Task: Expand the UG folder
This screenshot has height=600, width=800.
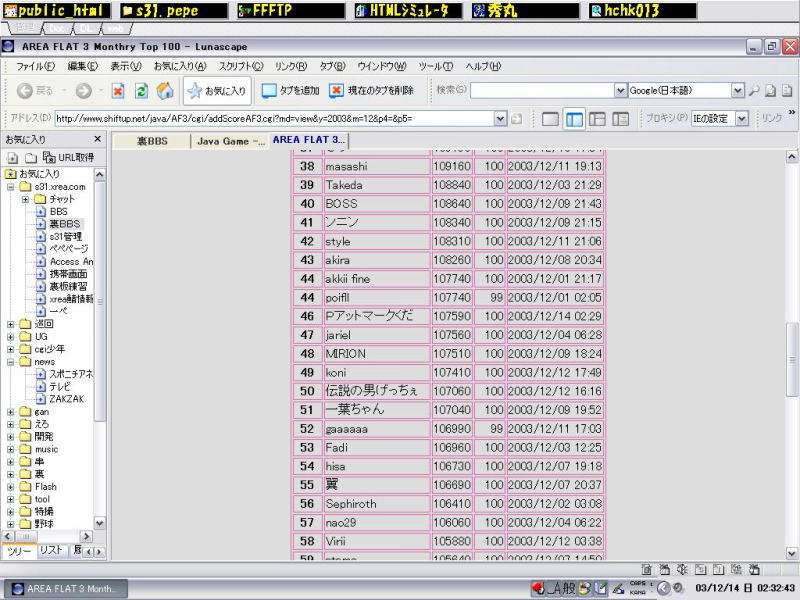Action: (10, 336)
